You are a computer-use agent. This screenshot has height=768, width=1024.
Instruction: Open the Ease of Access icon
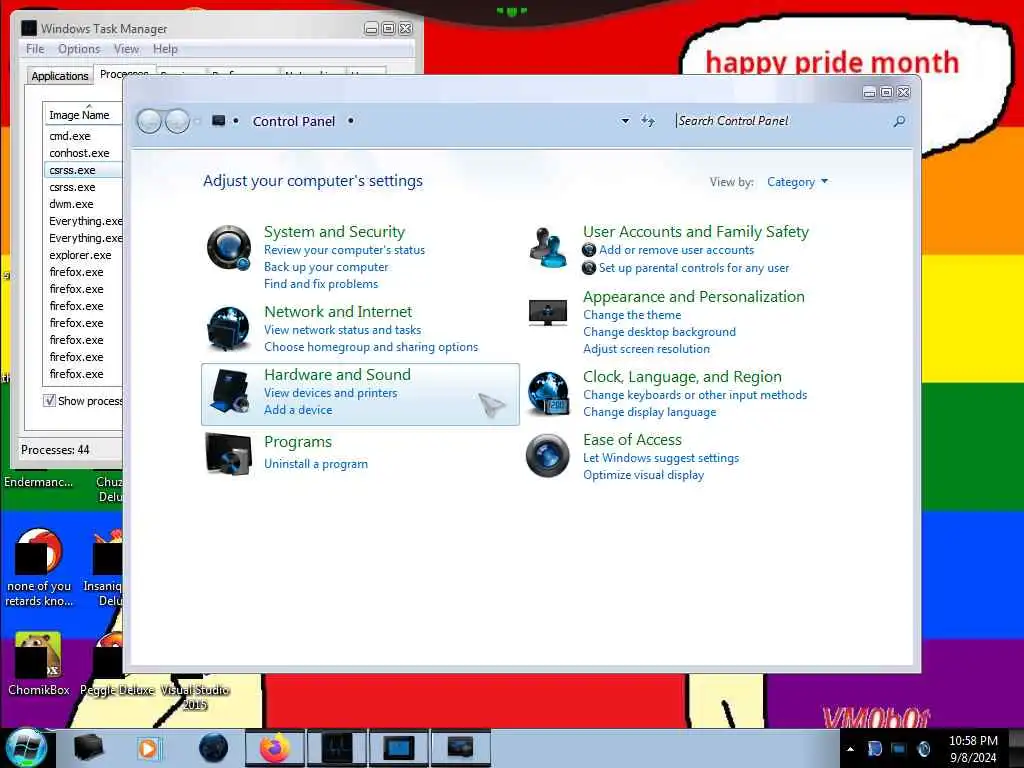click(x=547, y=455)
